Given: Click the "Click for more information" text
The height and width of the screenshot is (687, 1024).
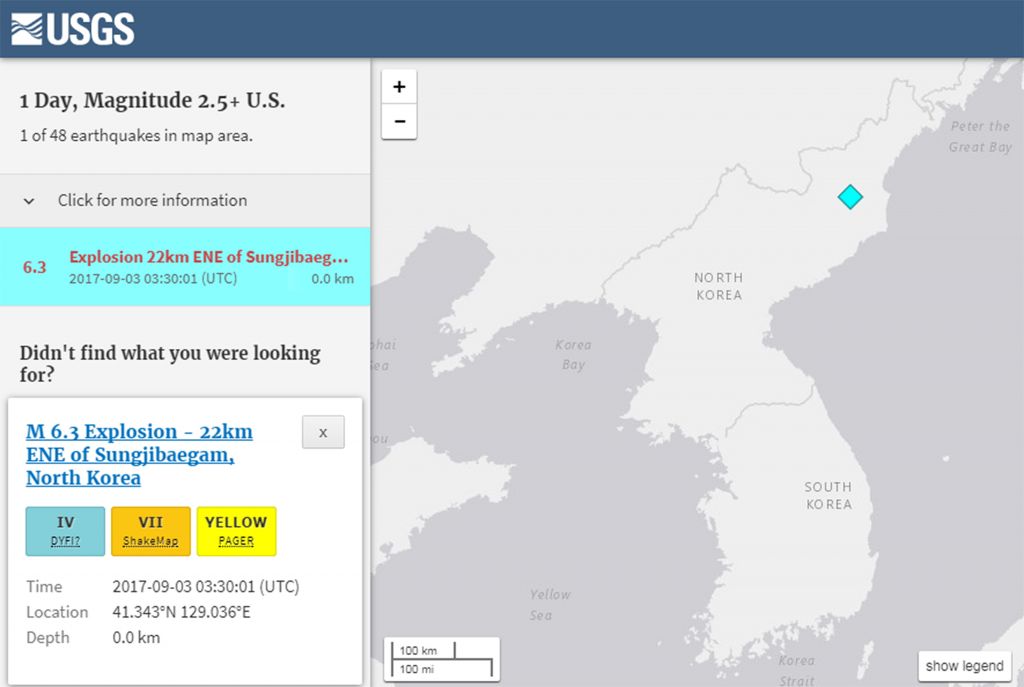Looking at the screenshot, I should (x=152, y=200).
